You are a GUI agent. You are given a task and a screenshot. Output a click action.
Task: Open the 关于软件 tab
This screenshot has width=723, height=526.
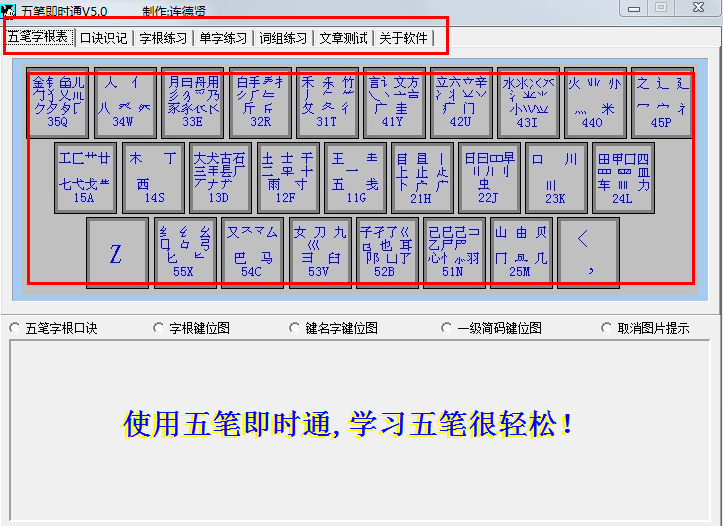(x=403, y=38)
